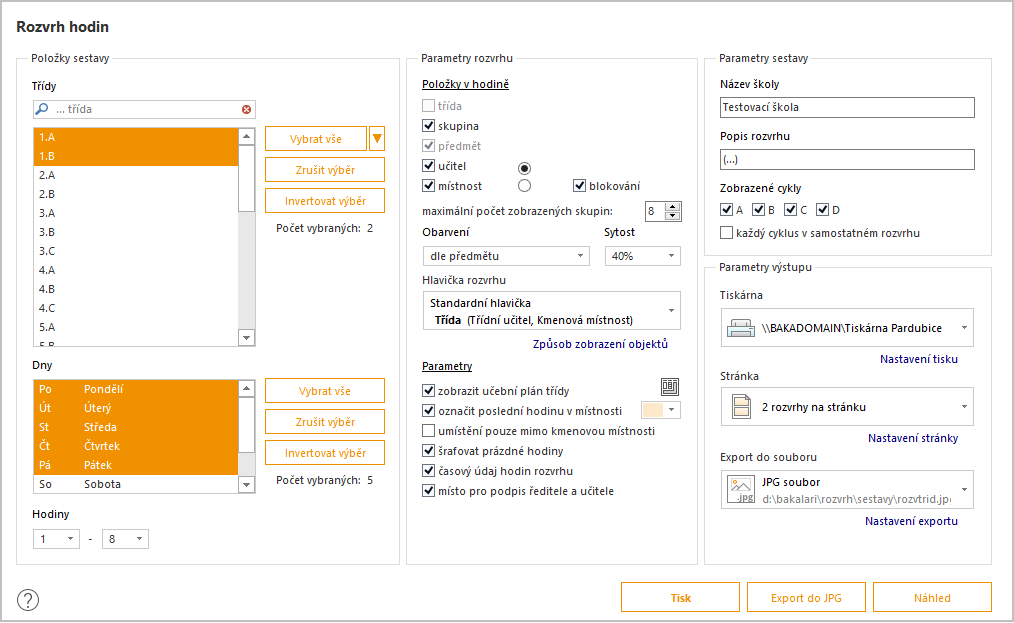The width and height of the screenshot is (1014, 623).
Task: Uncheck šrafovat prázdné hodiny
Action: (x=428, y=450)
